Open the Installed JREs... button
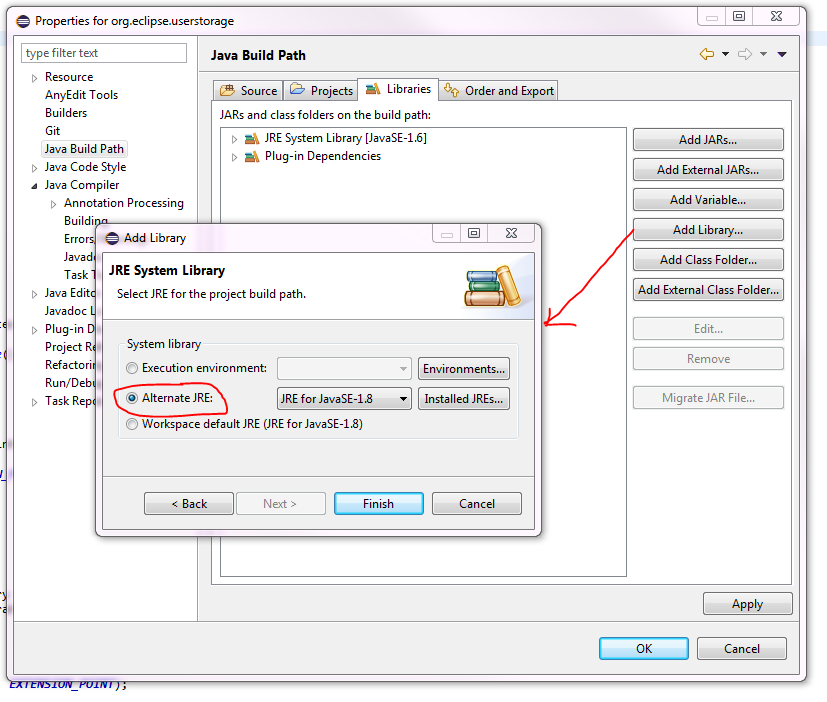Image resolution: width=827 pixels, height=702 pixels. (464, 399)
